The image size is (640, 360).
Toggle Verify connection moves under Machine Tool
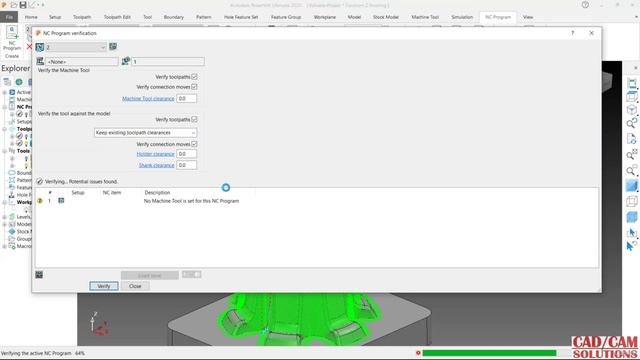pyautogui.click(x=194, y=87)
